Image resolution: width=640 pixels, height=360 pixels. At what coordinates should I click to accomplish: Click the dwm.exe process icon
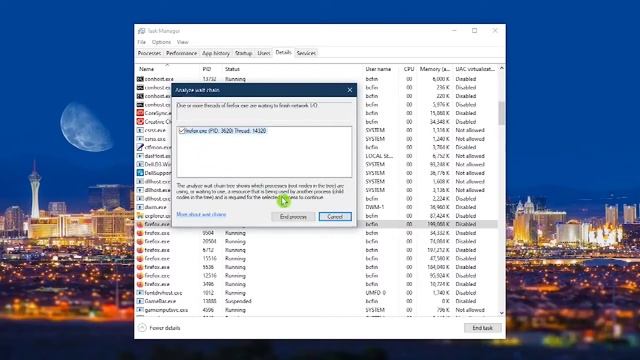click(x=140, y=207)
